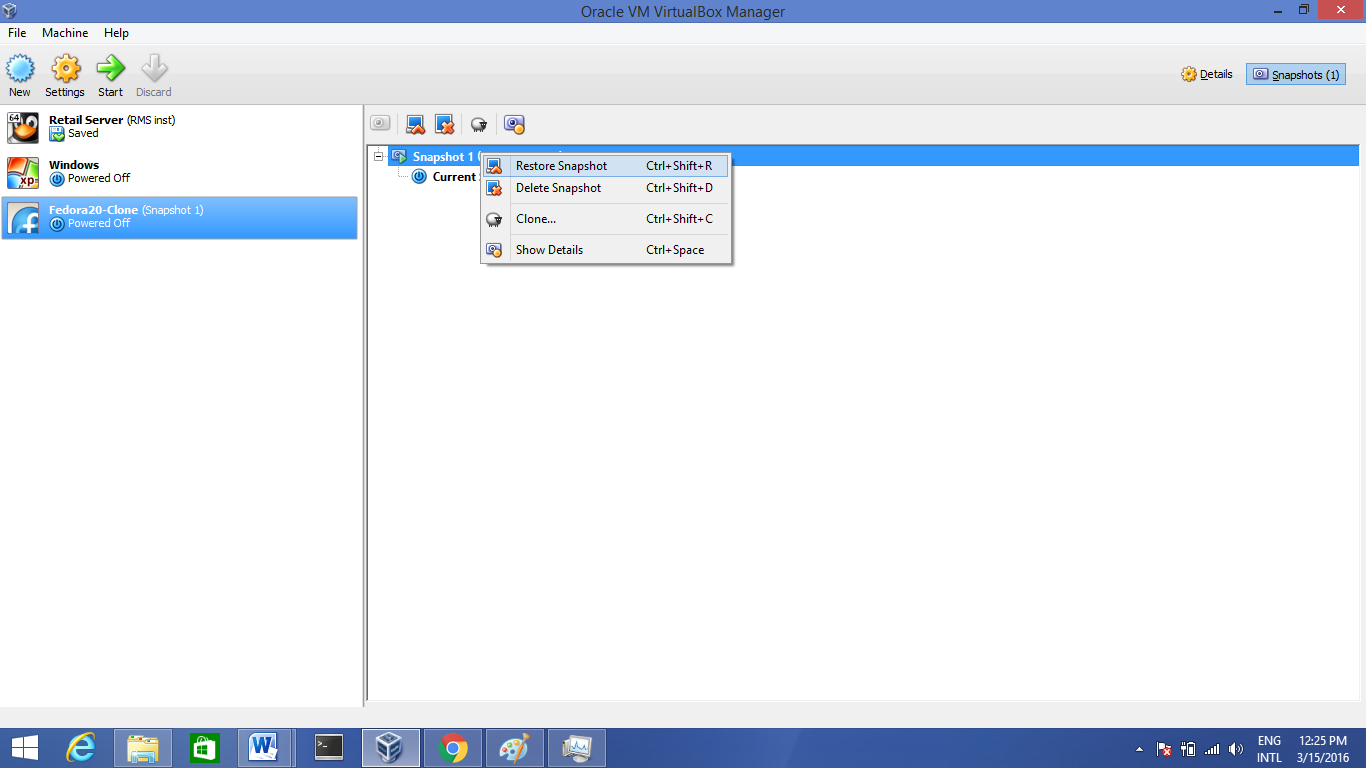The width and height of the screenshot is (1366, 768).
Task: Click the battery power tray icon
Action: pyautogui.click(x=1188, y=749)
